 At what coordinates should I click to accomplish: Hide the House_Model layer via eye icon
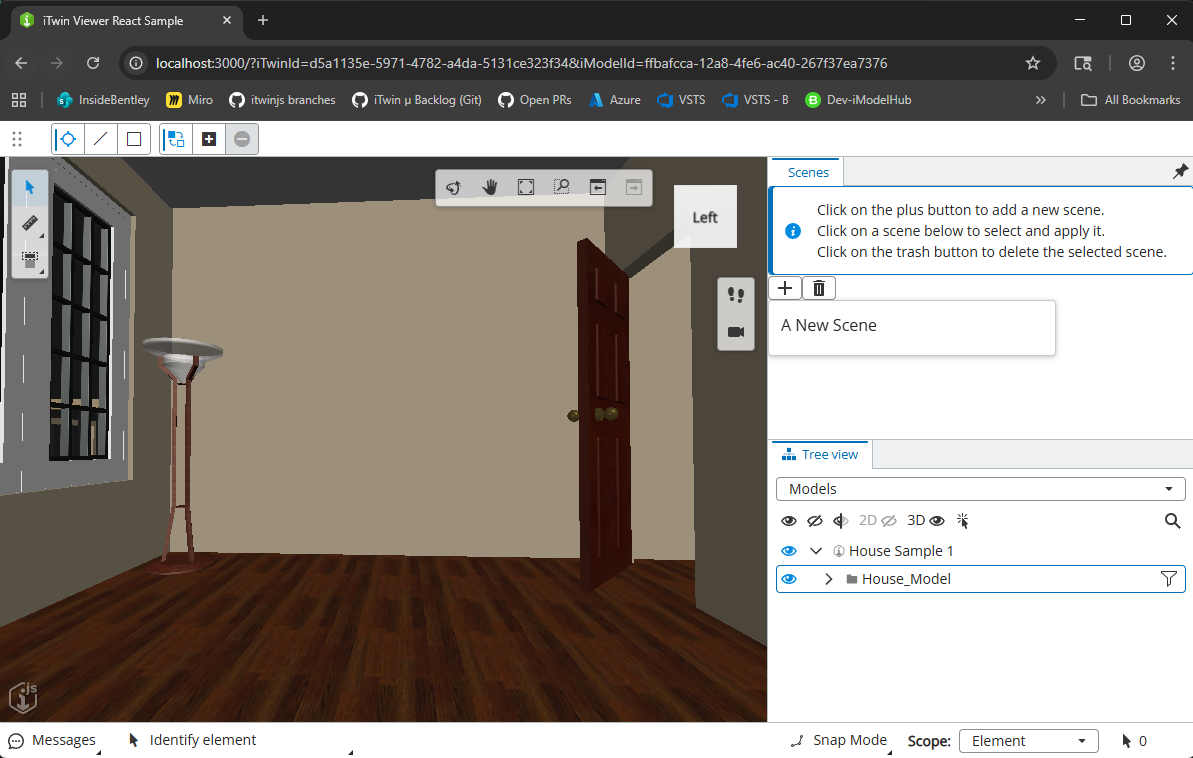pos(789,579)
